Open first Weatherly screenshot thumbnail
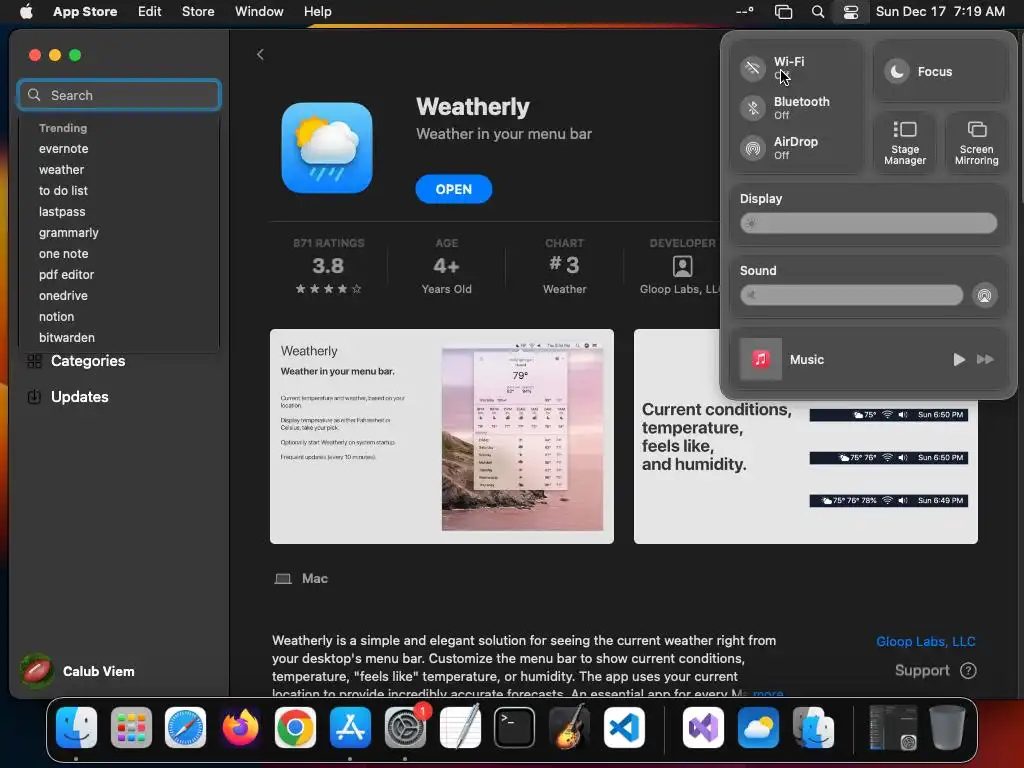1024x768 pixels. point(441,436)
